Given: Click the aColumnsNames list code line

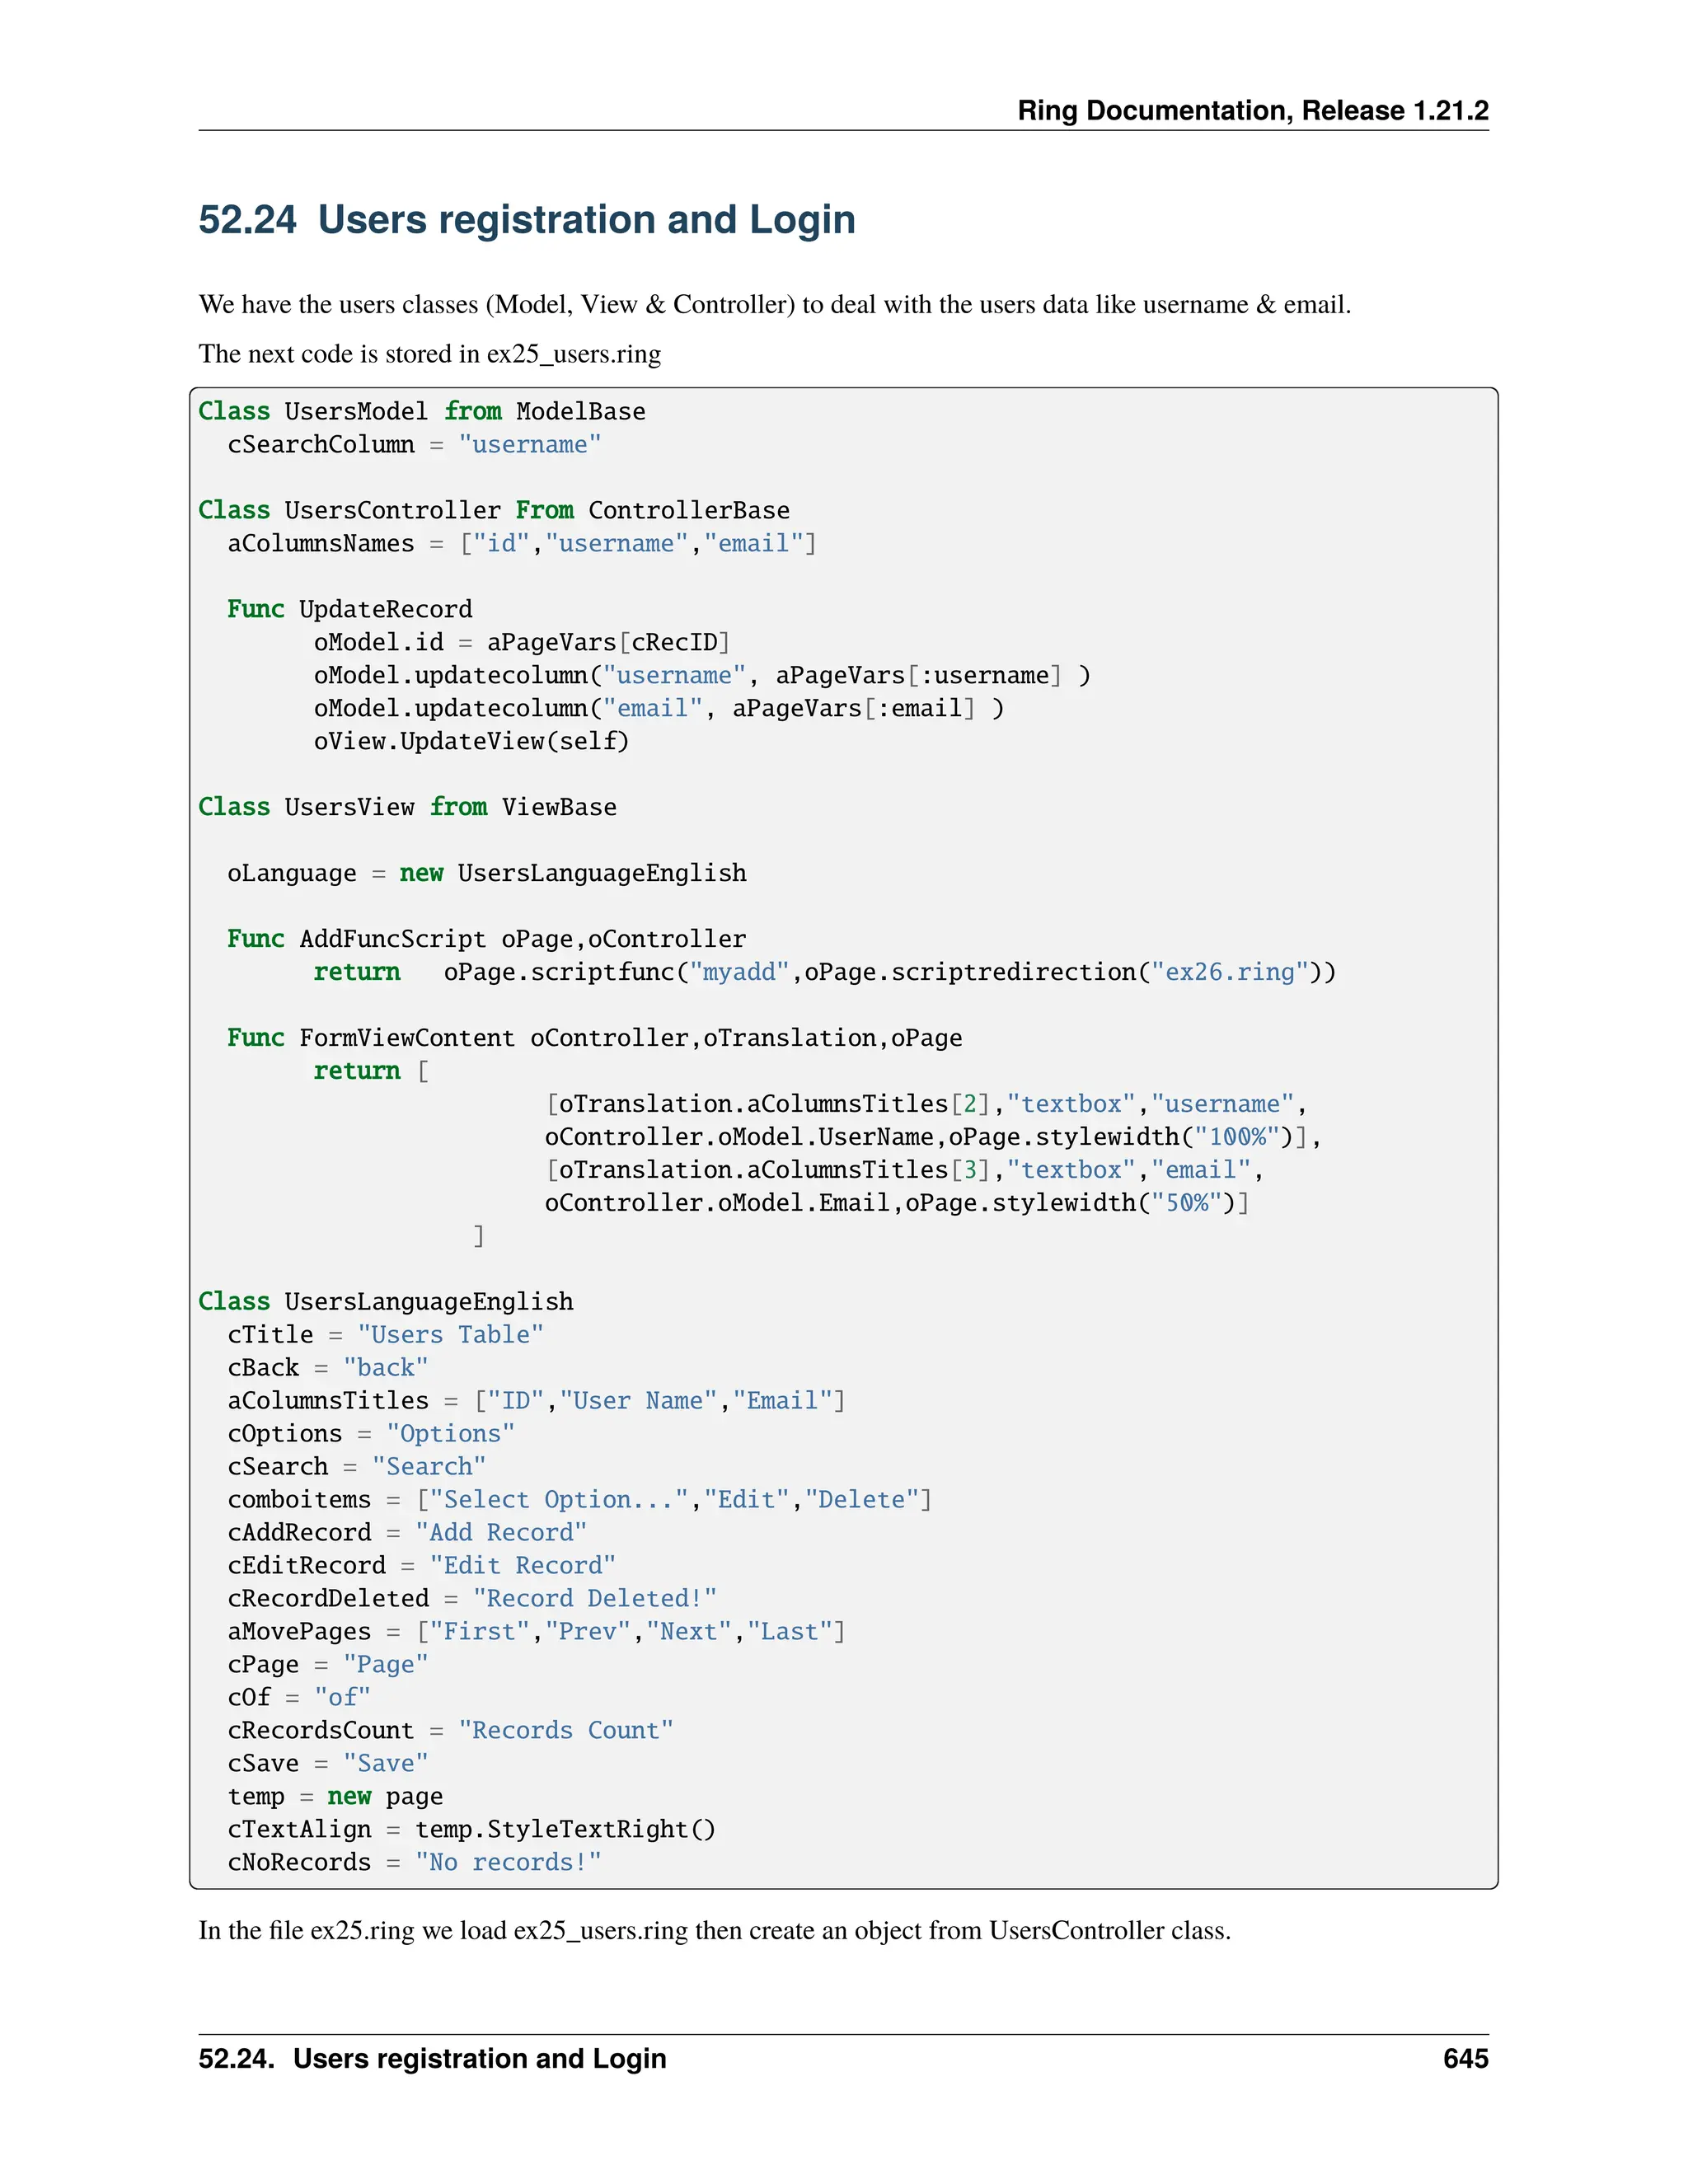Looking at the screenshot, I should tap(521, 543).
